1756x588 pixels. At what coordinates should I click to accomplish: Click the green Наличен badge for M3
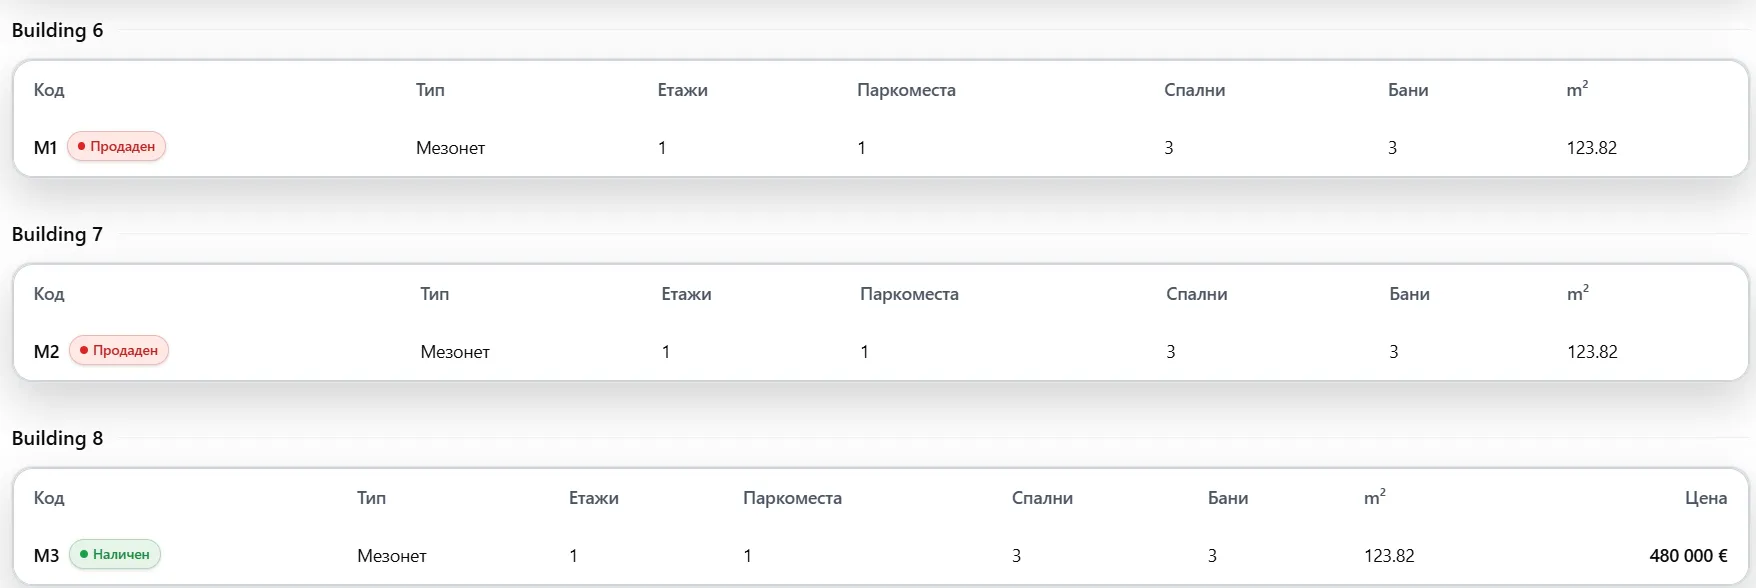point(115,554)
